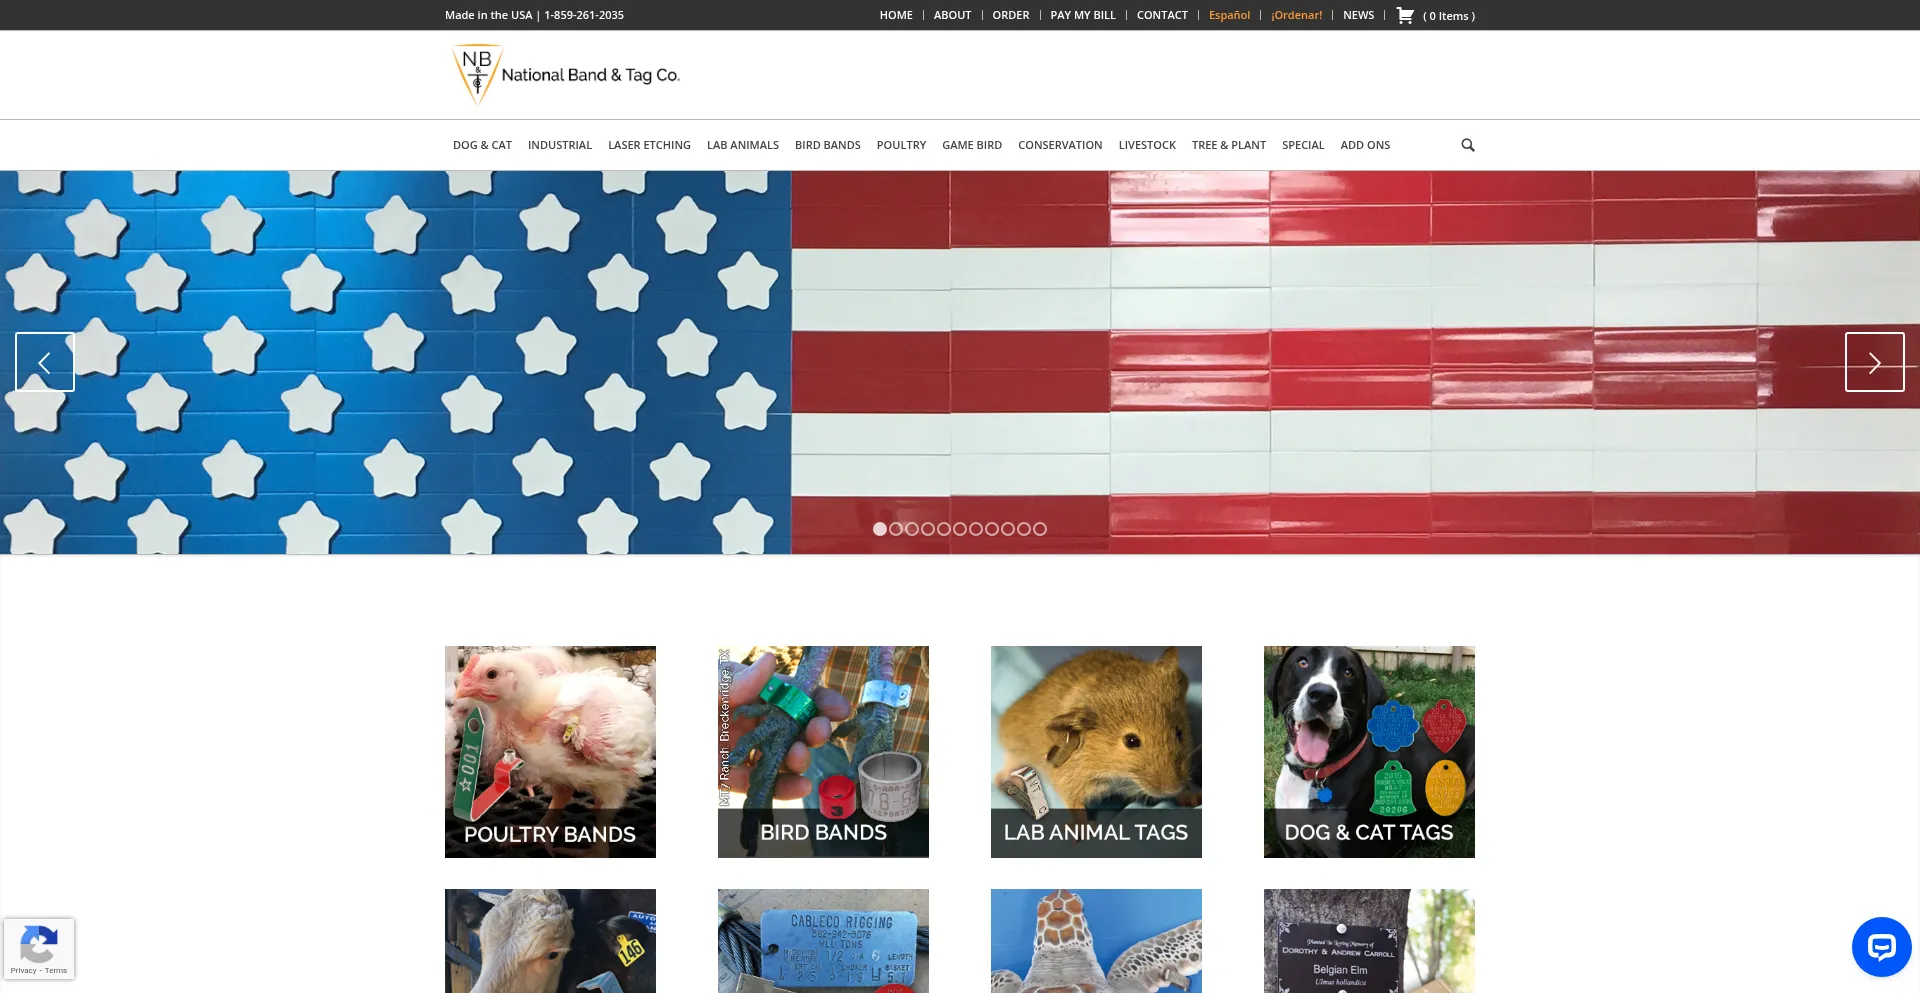Open the live chat bubble
This screenshot has height=993, width=1920.
coord(1882,947)
